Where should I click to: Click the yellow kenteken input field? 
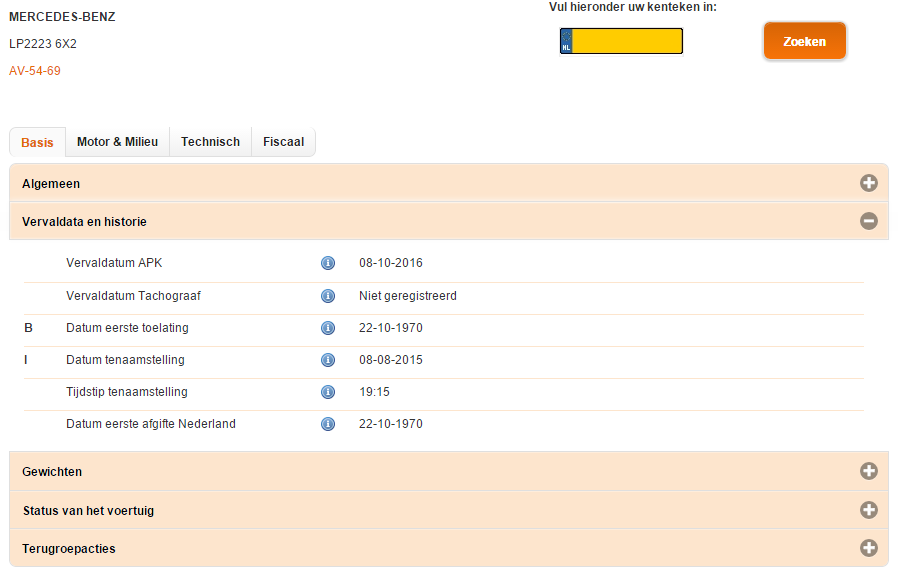[627, 41]
